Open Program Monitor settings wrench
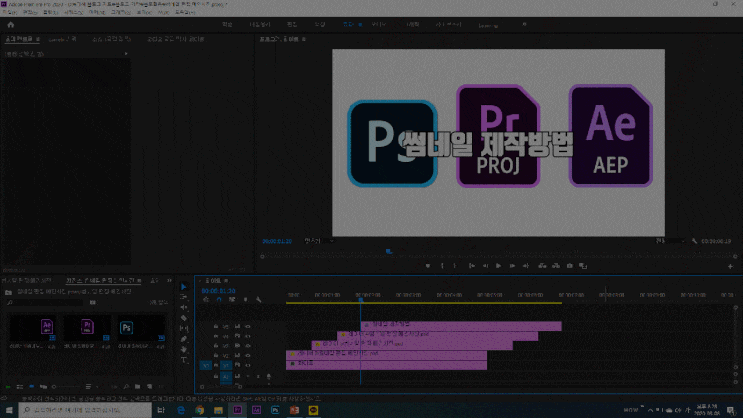The image size is (743, 418). 694,241
